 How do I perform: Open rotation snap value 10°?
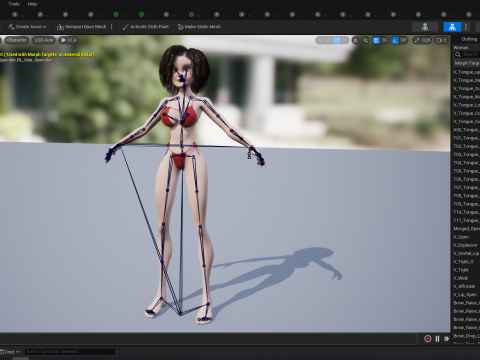point(404,40)
